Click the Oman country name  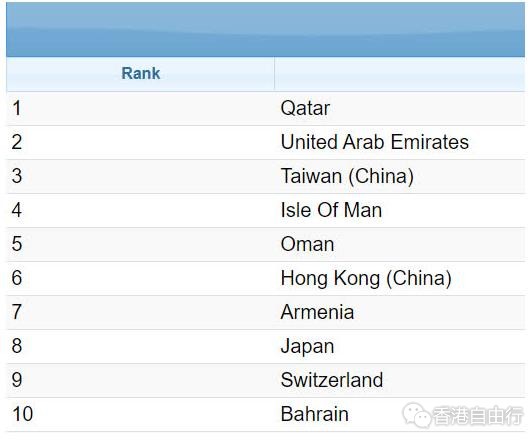pyautogui.click(x=307, y=244)
